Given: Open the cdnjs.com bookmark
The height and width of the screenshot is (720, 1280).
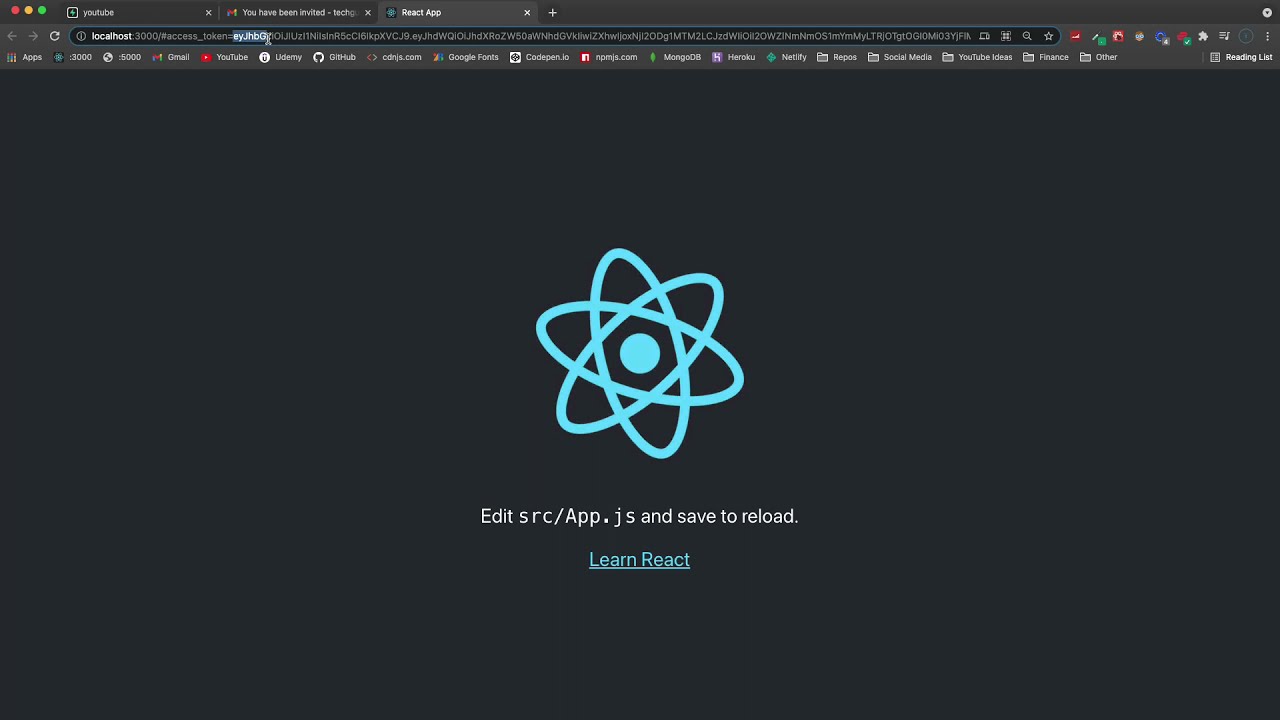Looking at the screenshot, I should pyautogui.click(x=394, y=57).
